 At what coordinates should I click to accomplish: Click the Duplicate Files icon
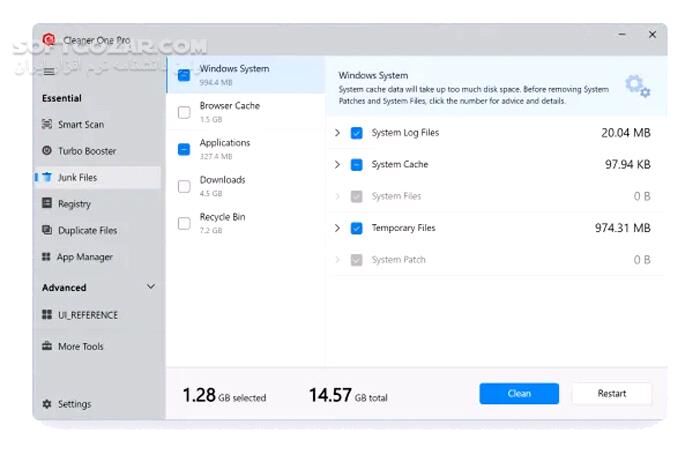click(47, 230)
